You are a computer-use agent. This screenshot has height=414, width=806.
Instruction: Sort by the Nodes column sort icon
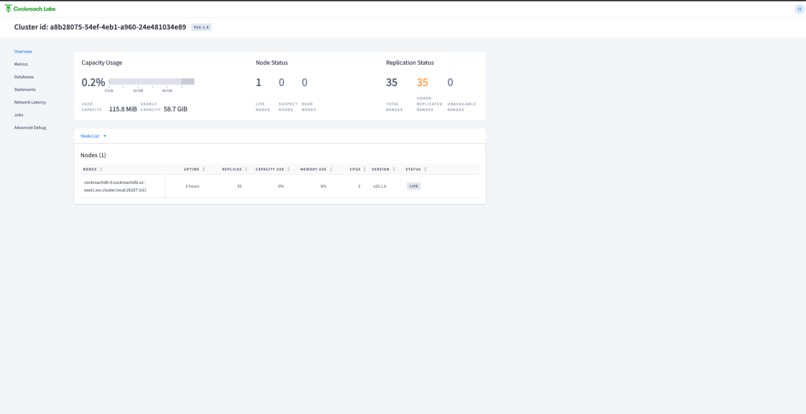101,169
